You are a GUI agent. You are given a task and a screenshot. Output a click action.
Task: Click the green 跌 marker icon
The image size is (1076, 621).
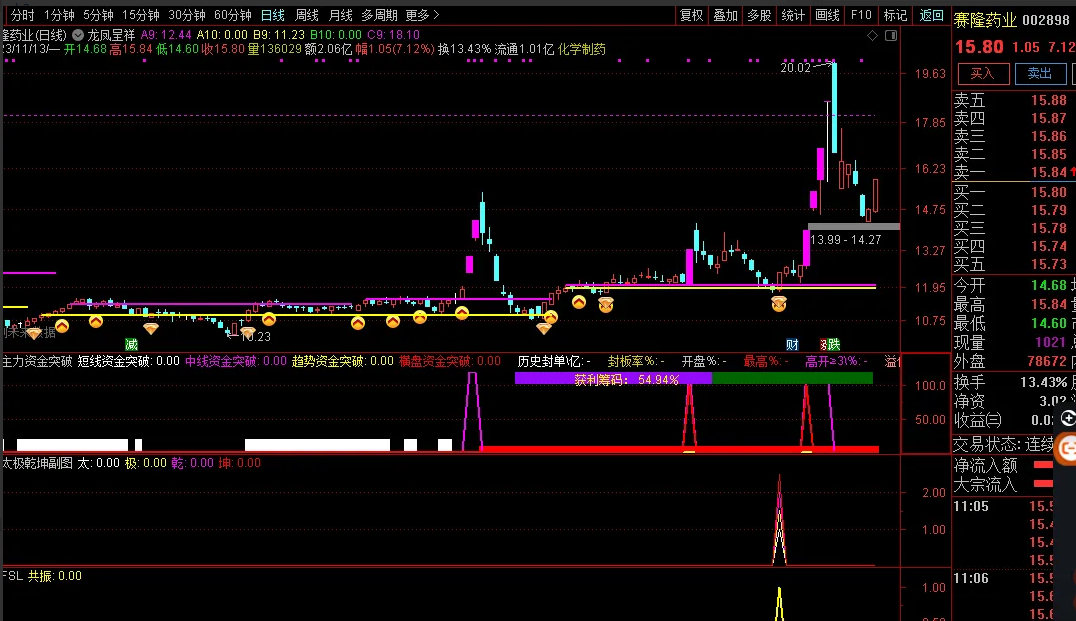point(832,344)
